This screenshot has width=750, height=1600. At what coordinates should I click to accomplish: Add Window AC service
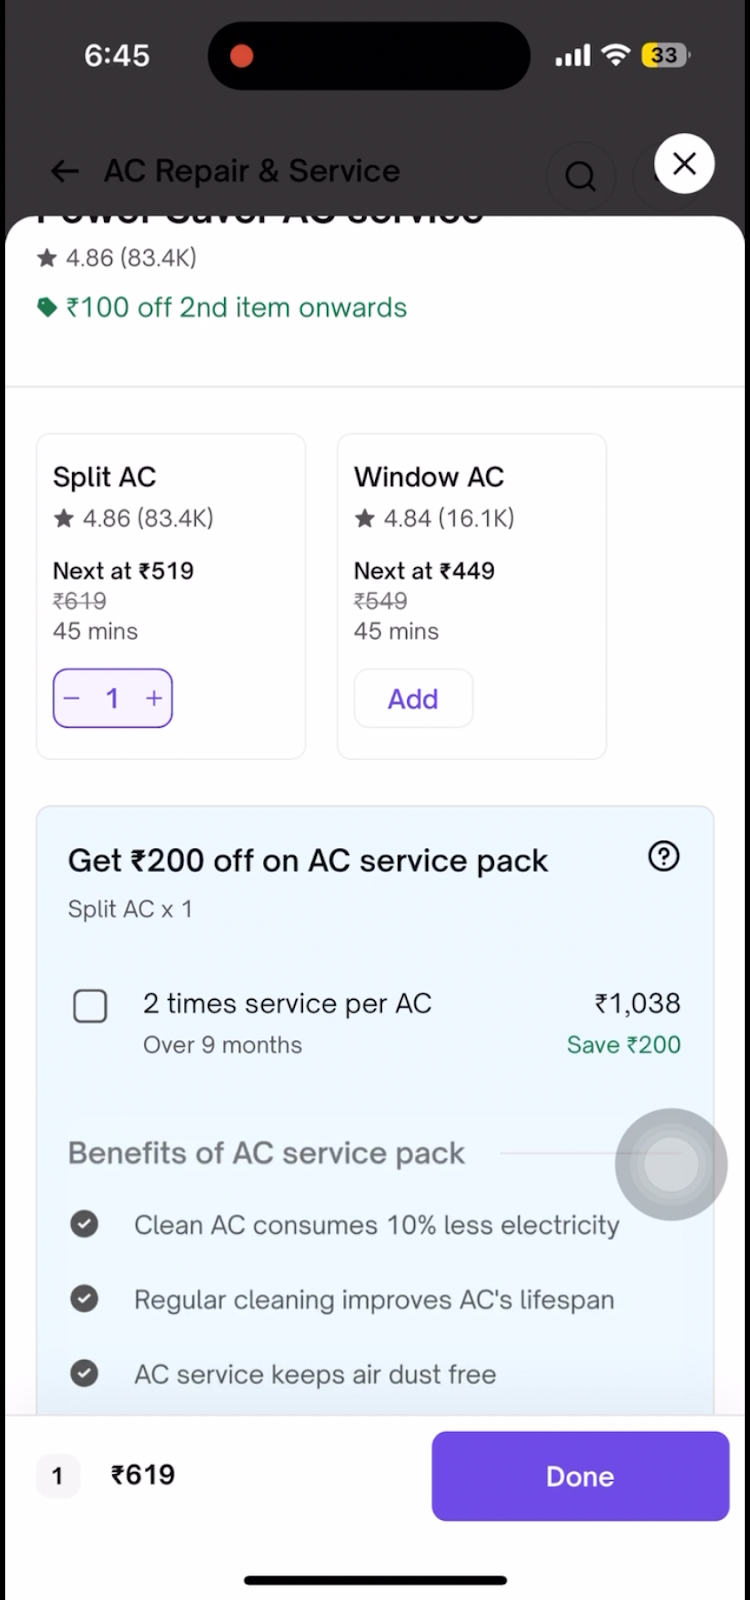413,698
